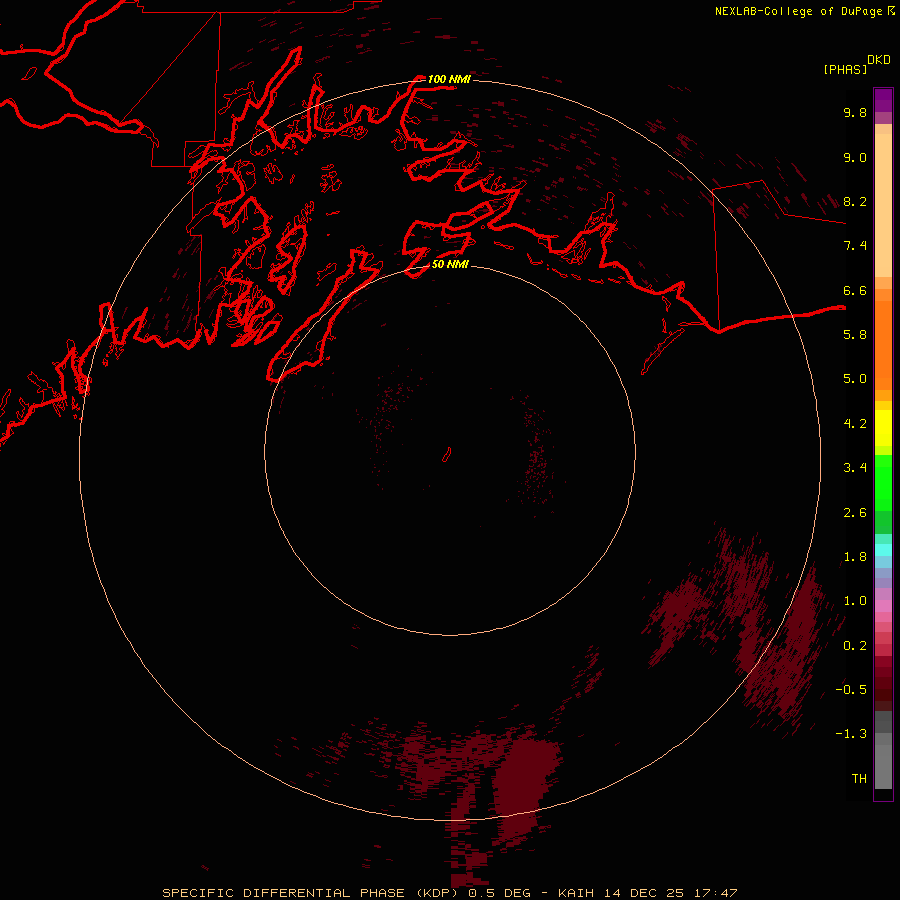This screenshot has height=900, width=900.
Task: Click the [PHAS] legend header label
Action: pos(845,69)
